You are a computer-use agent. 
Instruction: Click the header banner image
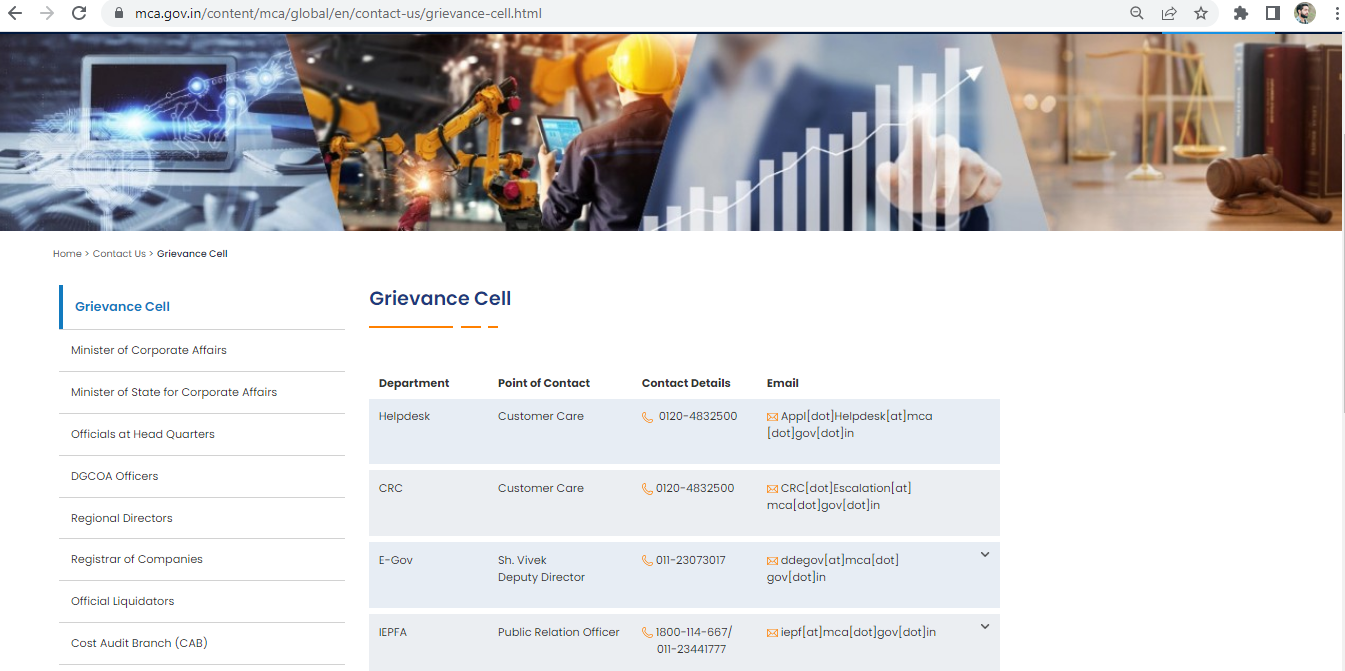[x=670, y=131]
